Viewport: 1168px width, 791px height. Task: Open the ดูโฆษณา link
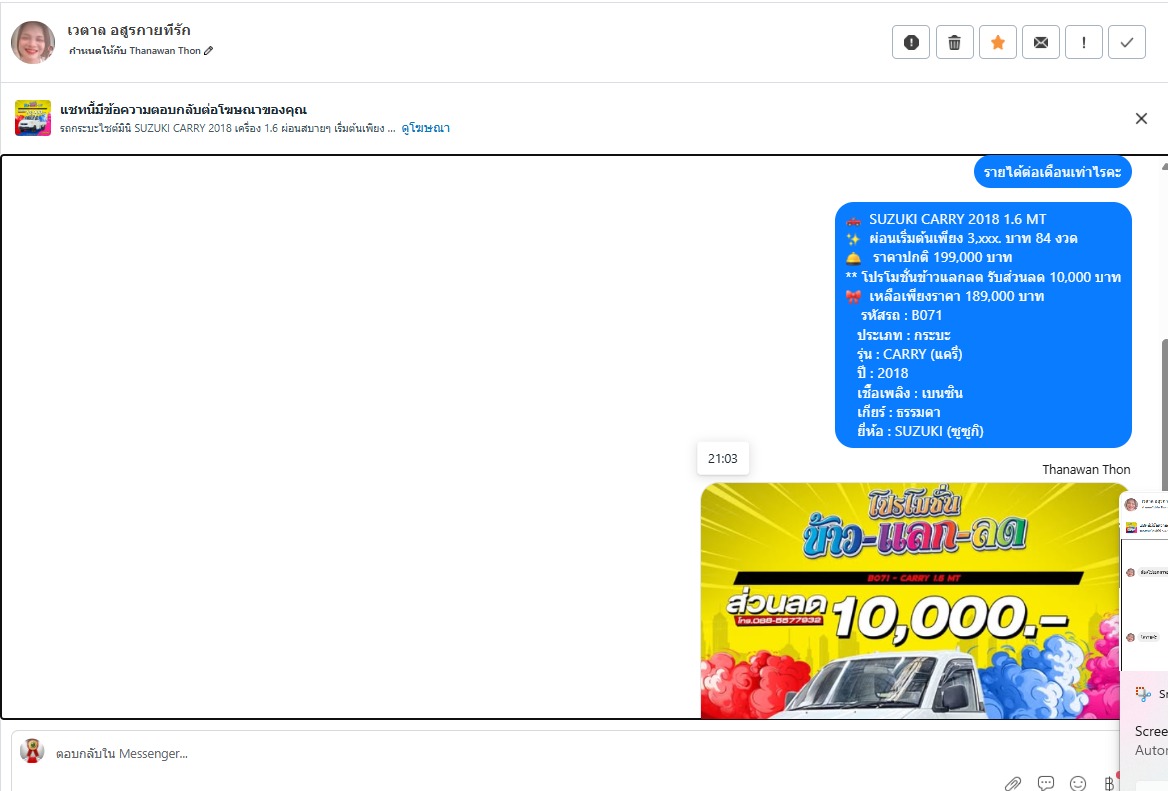425,128
